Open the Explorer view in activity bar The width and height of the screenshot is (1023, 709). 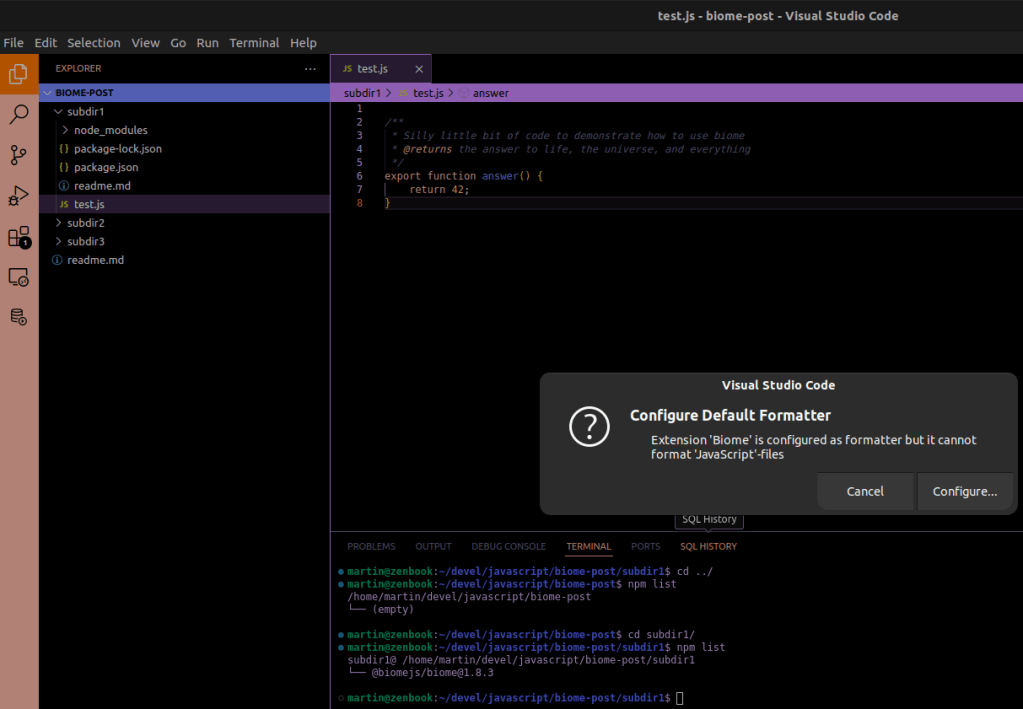(x=18, y=73)
